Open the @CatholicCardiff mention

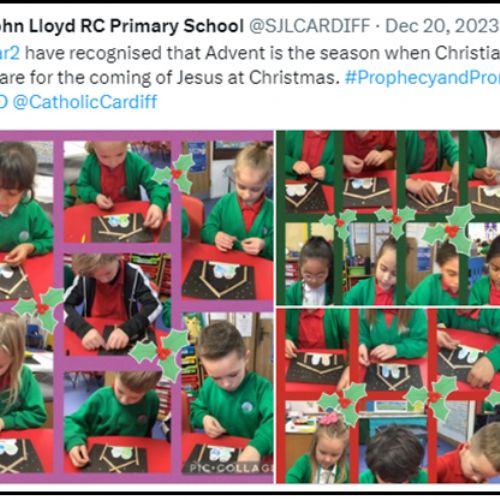tap(85, 102)
